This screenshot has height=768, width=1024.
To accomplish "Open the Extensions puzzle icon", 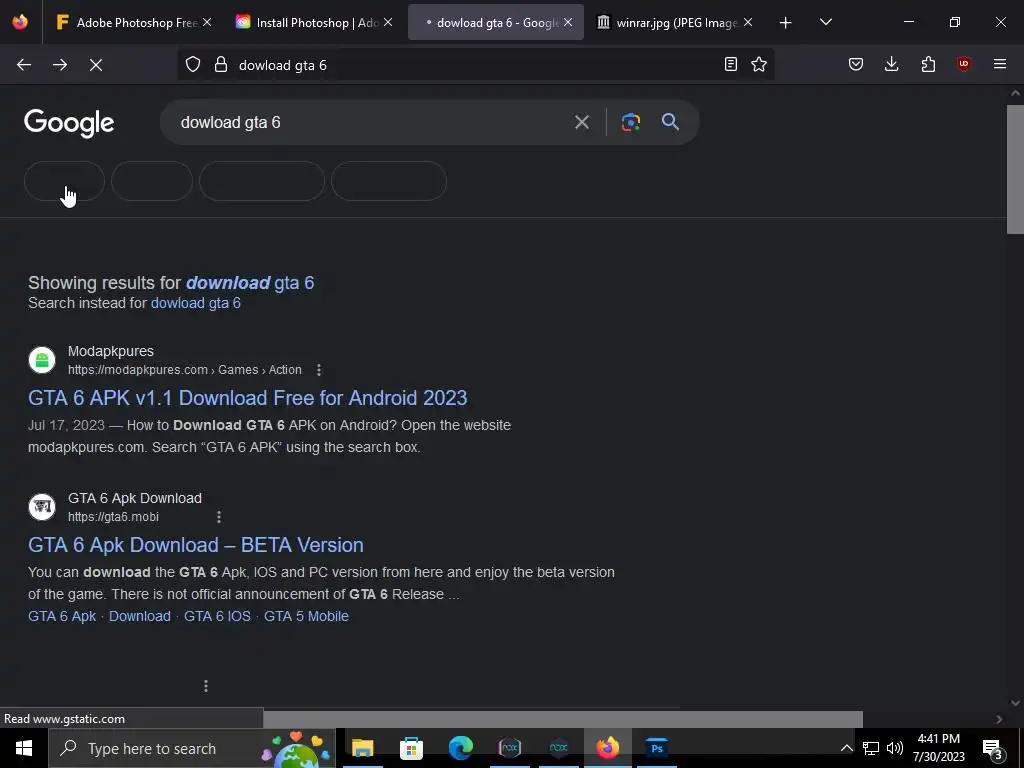I will pyautogui.click(x=928, y=65).
